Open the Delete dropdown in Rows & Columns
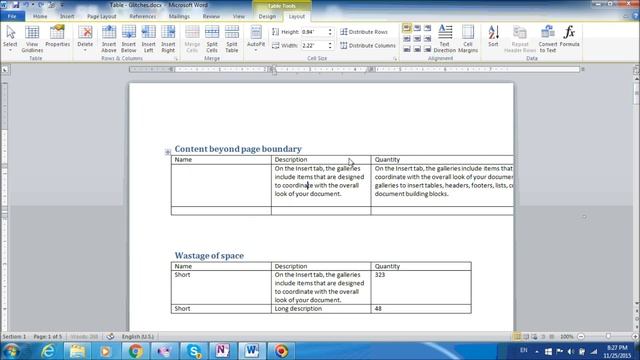The height and width of the screenshot is (360, 640). pos(85,38)
